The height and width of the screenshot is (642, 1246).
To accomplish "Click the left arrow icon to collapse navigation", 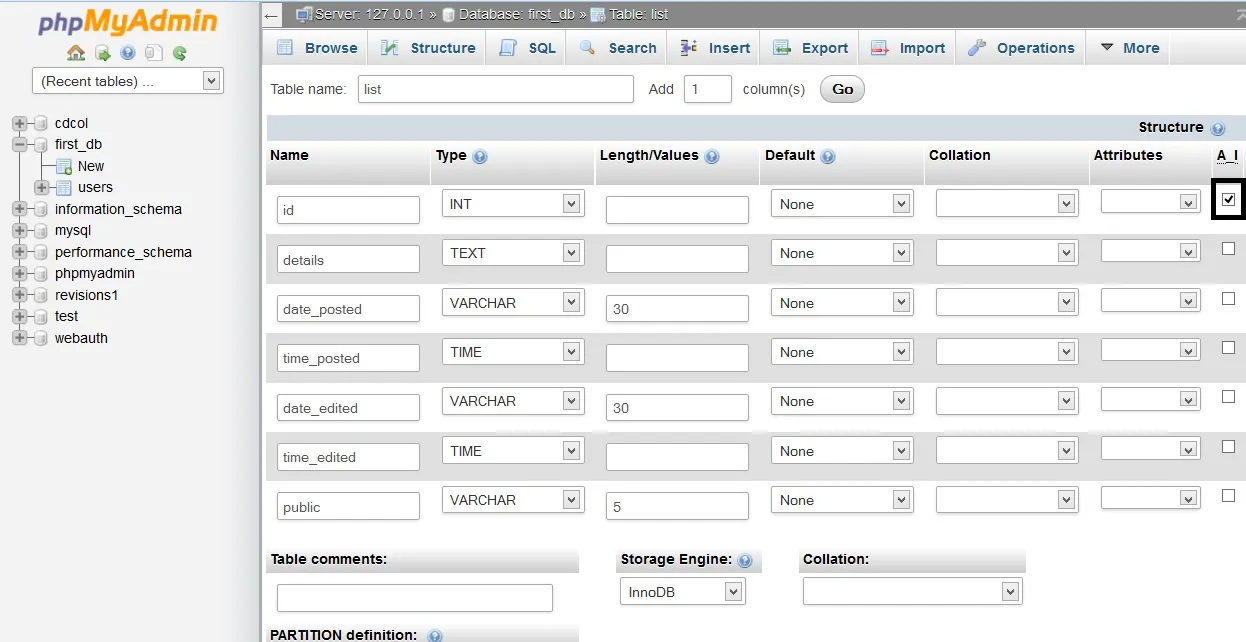I will tap(271, 15).
